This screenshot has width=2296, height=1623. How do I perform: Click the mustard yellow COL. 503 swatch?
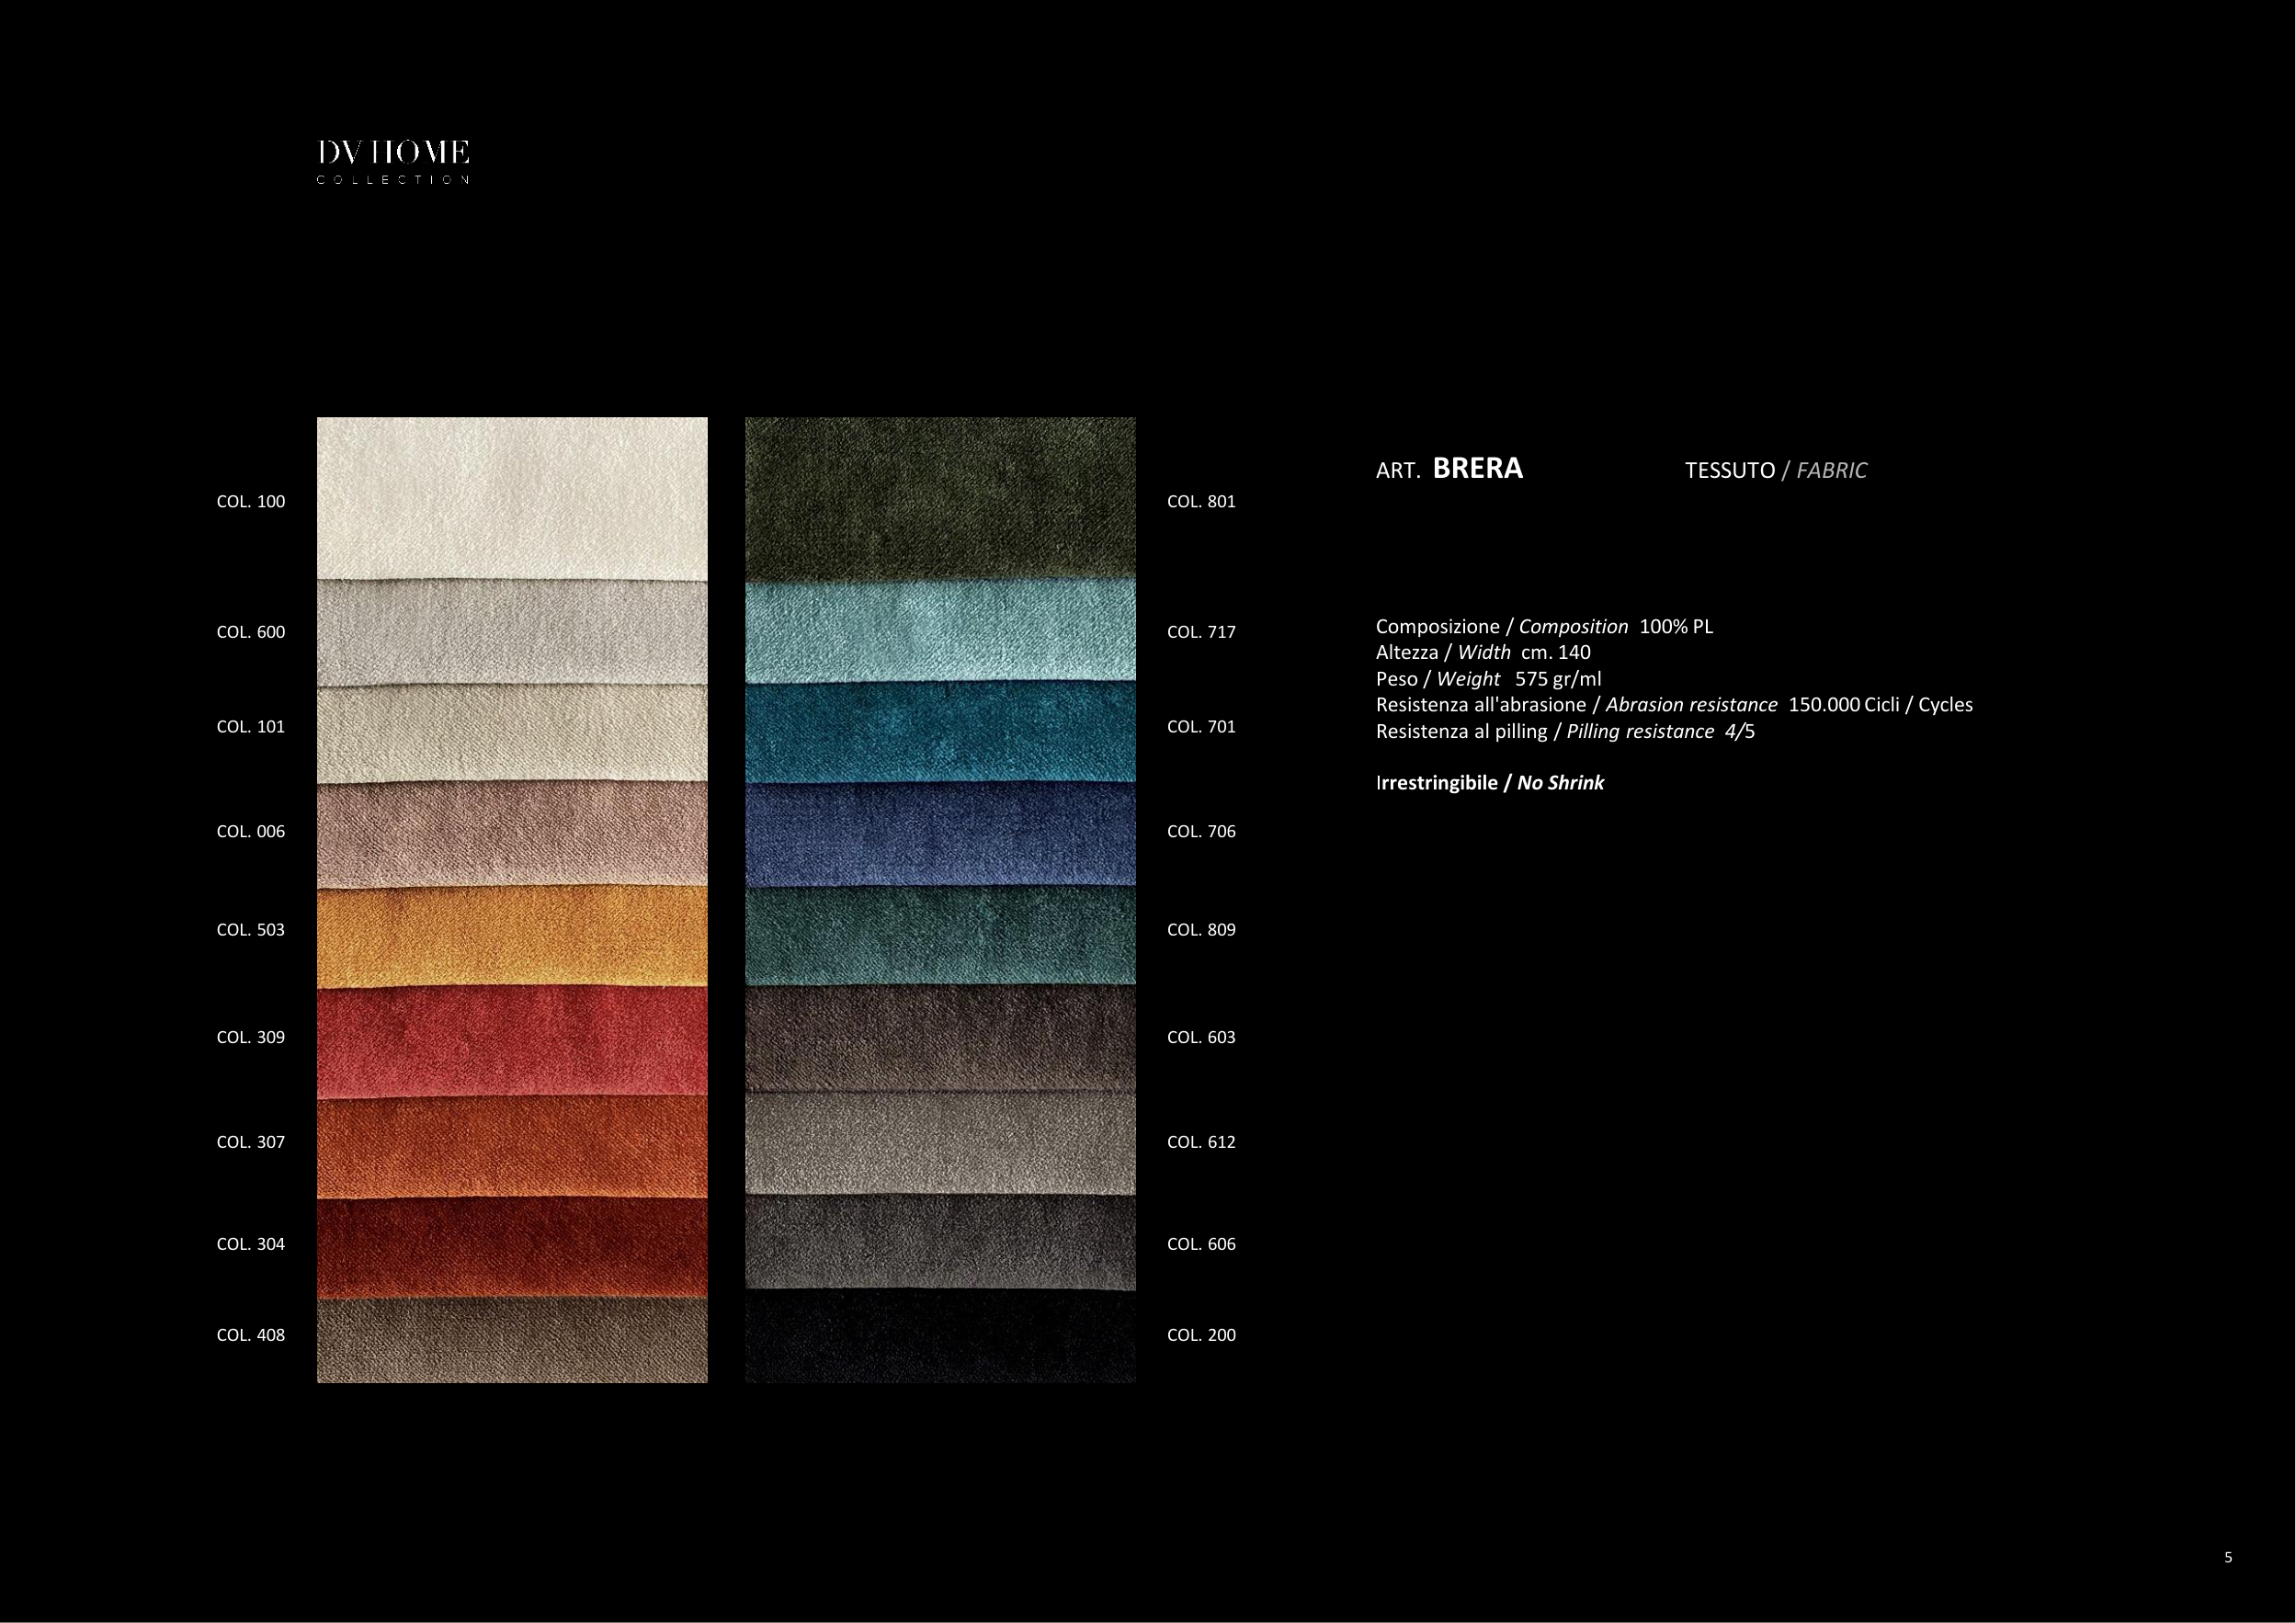(x=512, y=936)
